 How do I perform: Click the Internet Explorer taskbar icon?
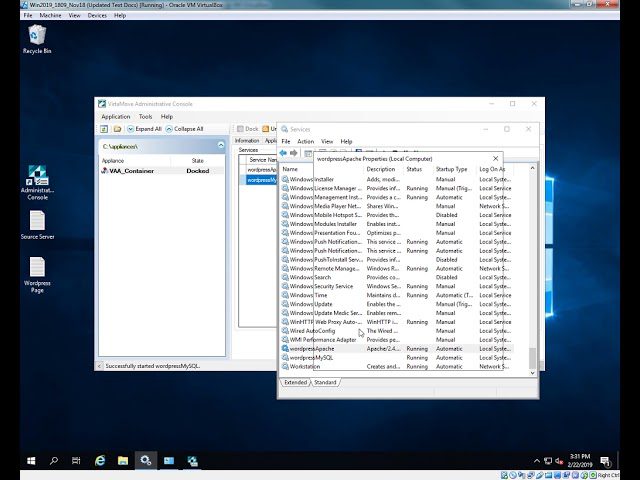click(100, 461)
